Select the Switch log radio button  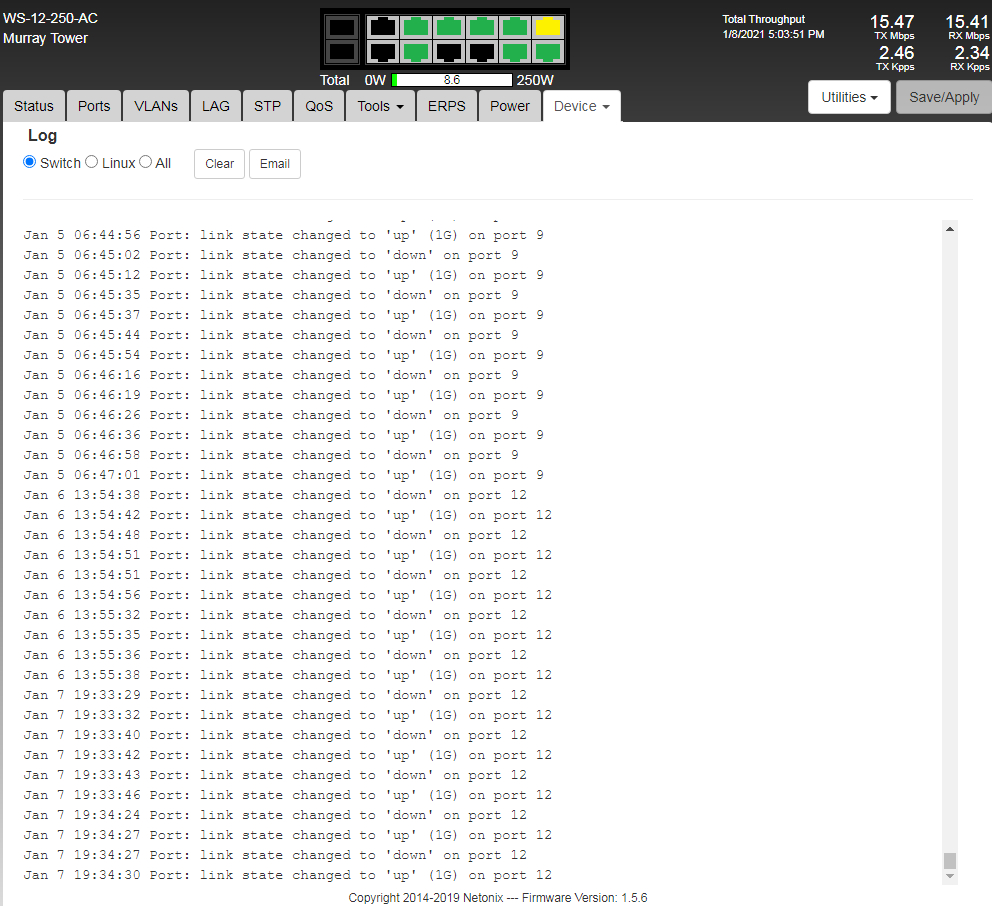pos(30,162)
